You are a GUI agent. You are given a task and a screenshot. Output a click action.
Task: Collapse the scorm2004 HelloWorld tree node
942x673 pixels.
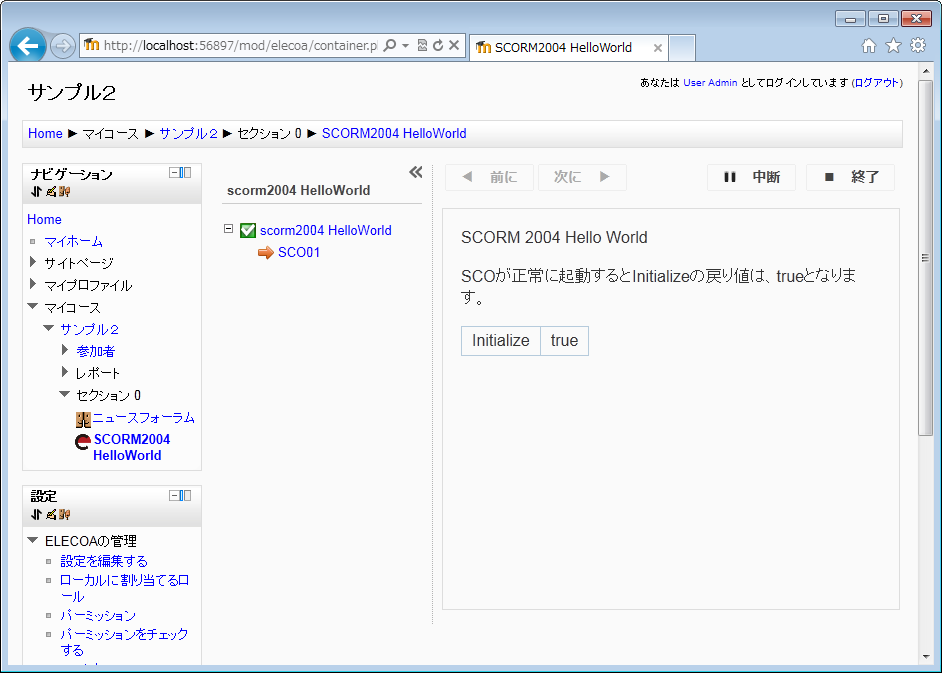[229, 230]
